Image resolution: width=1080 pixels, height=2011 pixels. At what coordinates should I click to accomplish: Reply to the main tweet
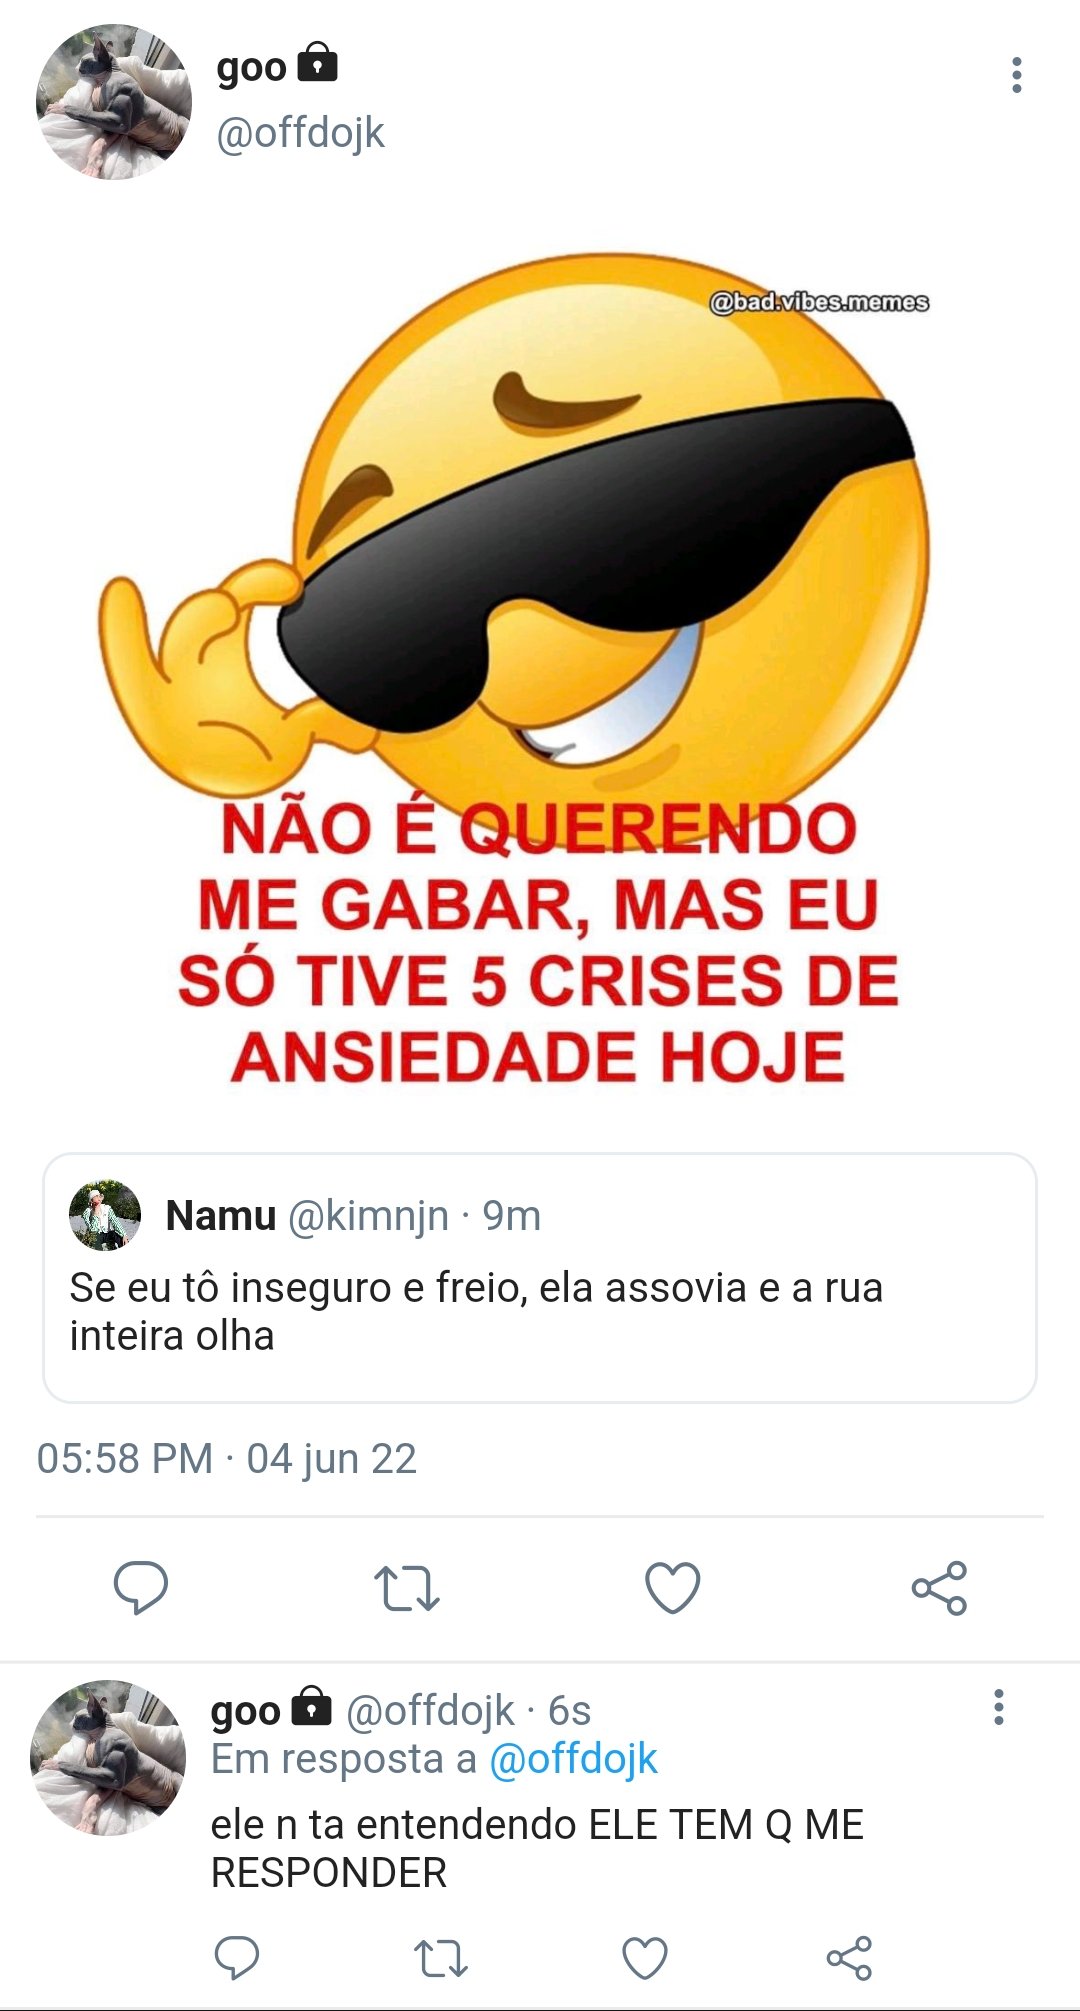click(x=141, y=1587)
